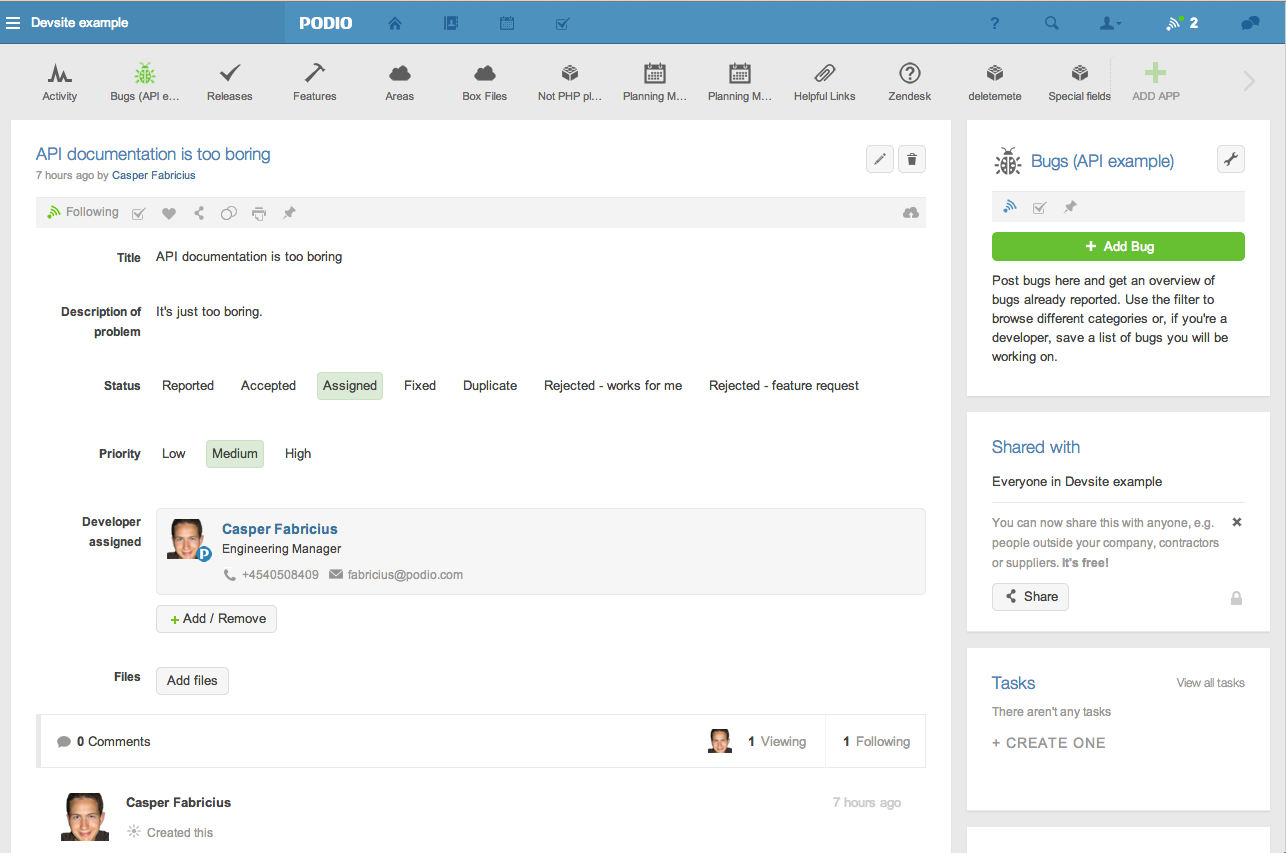1286x853 pixels.
Task: Open the Features app
Action: pyautogui.click(x=315, y=82)
